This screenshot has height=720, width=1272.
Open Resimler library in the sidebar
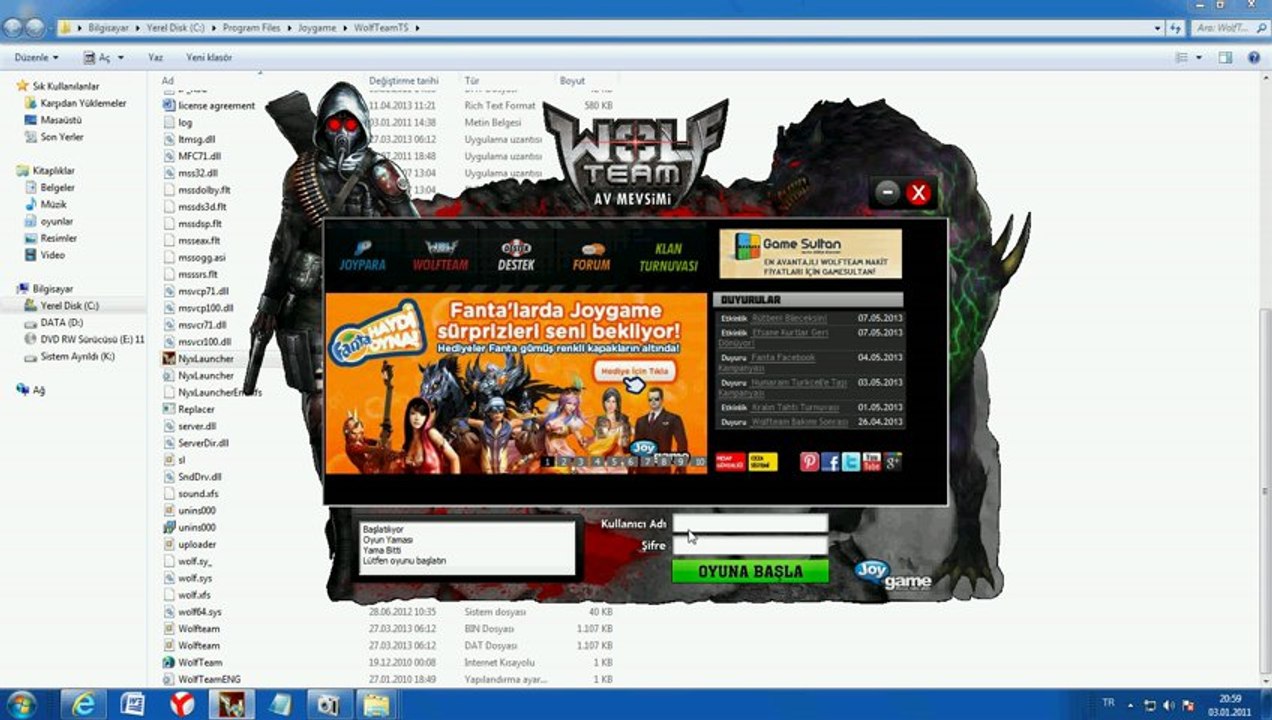pyautogui.click(x=58, y=239)
